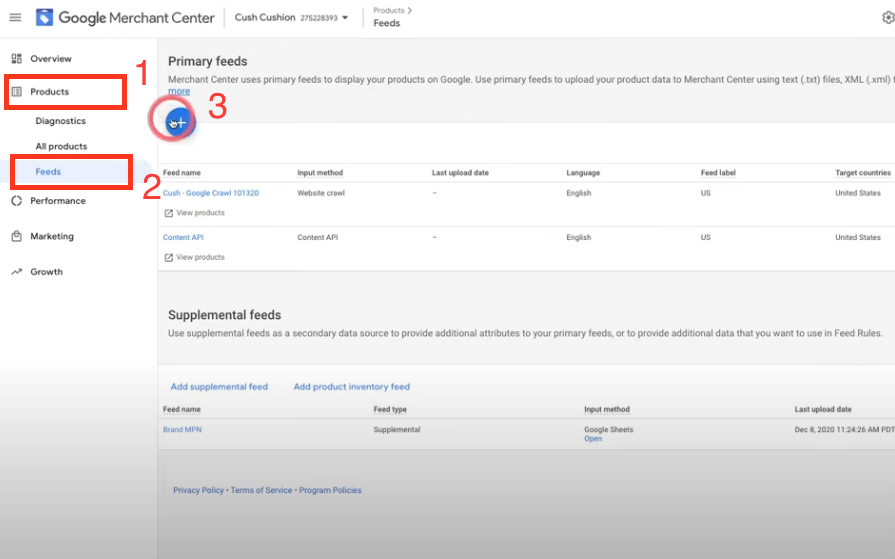895x559 pixels.
Task: Open the Performance section
Action: (x=58, y=201)
